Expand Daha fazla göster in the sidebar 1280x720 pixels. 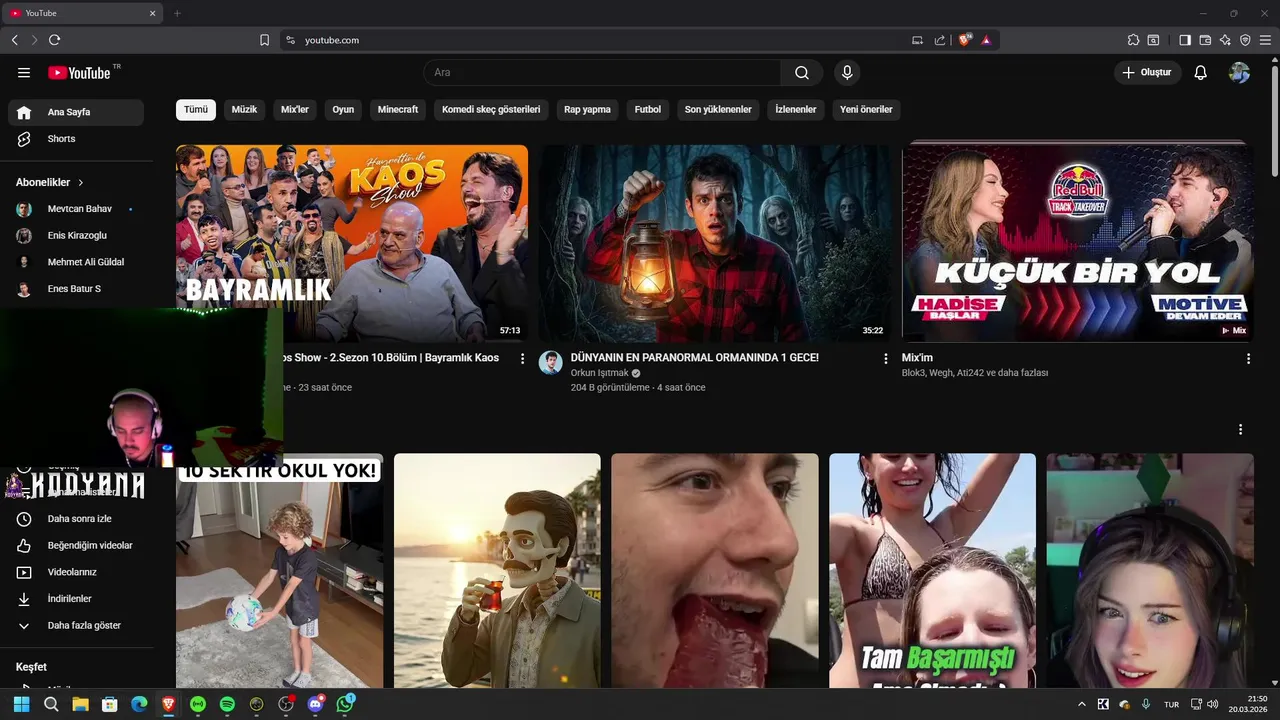[76, 625]
